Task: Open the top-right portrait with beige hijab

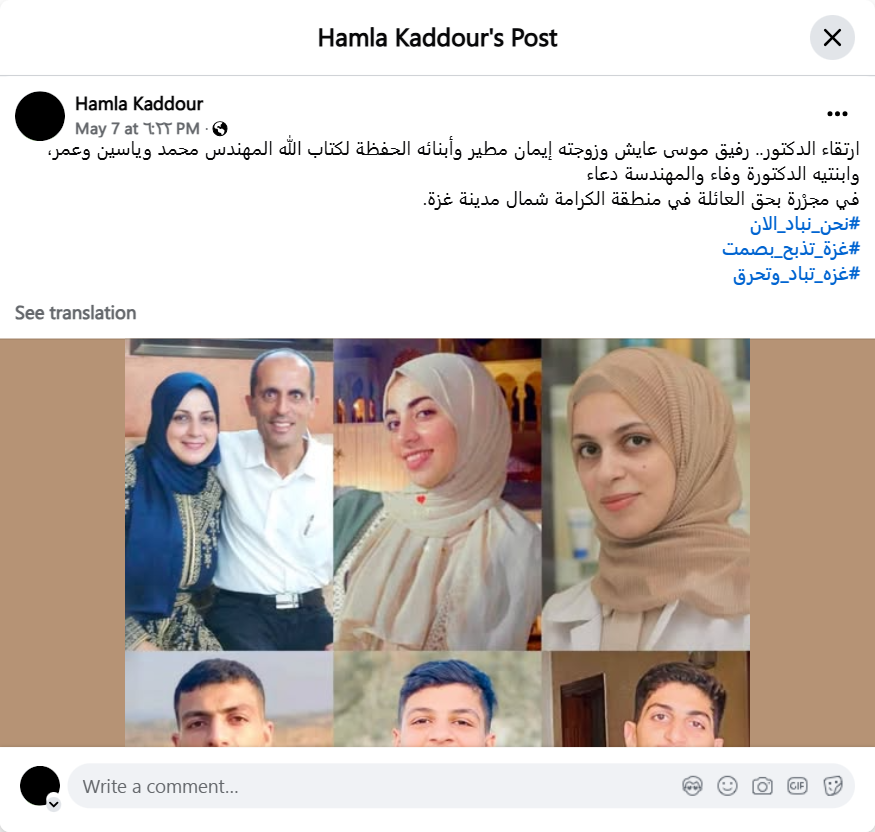Action: tap(646, 494)
